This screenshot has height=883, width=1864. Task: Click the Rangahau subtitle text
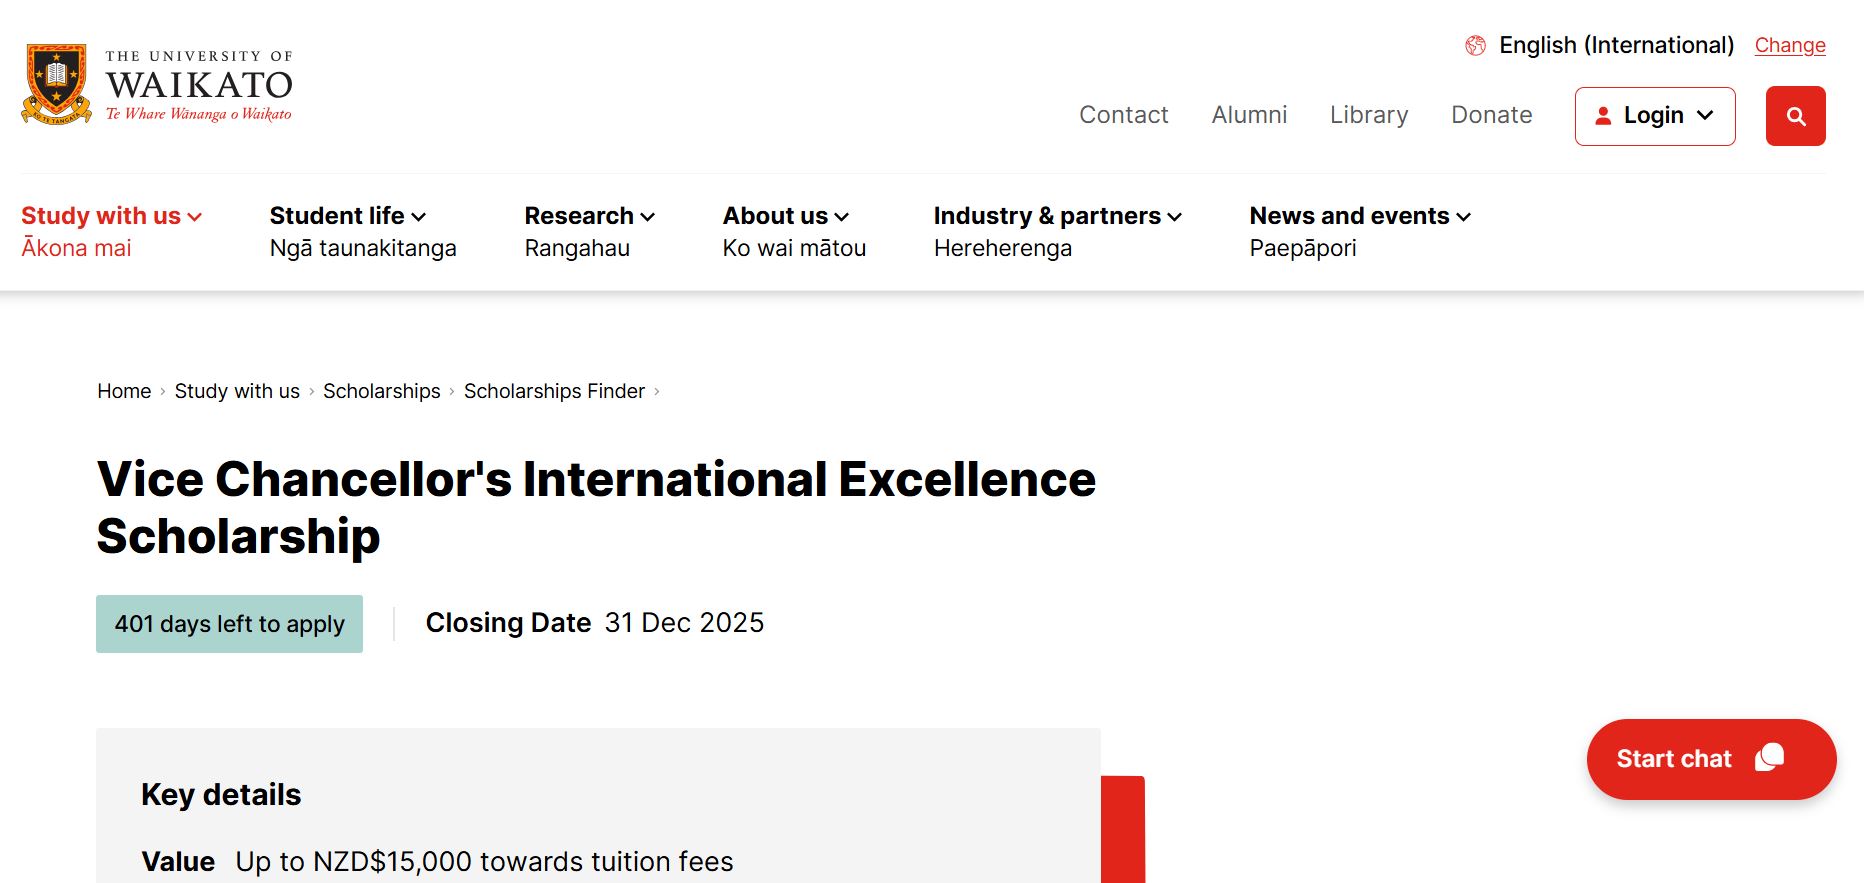click(x=577, y=248)
